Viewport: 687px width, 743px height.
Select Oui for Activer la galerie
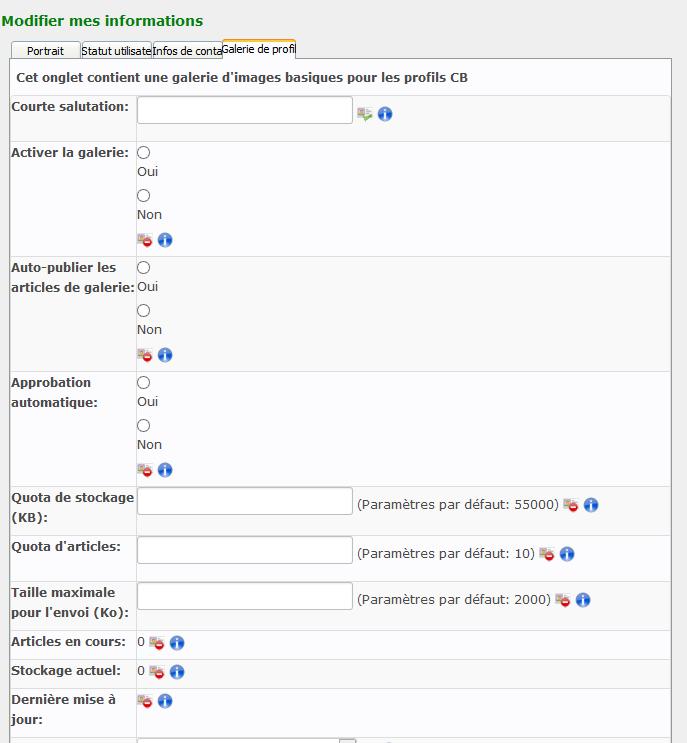pos(144,153)
